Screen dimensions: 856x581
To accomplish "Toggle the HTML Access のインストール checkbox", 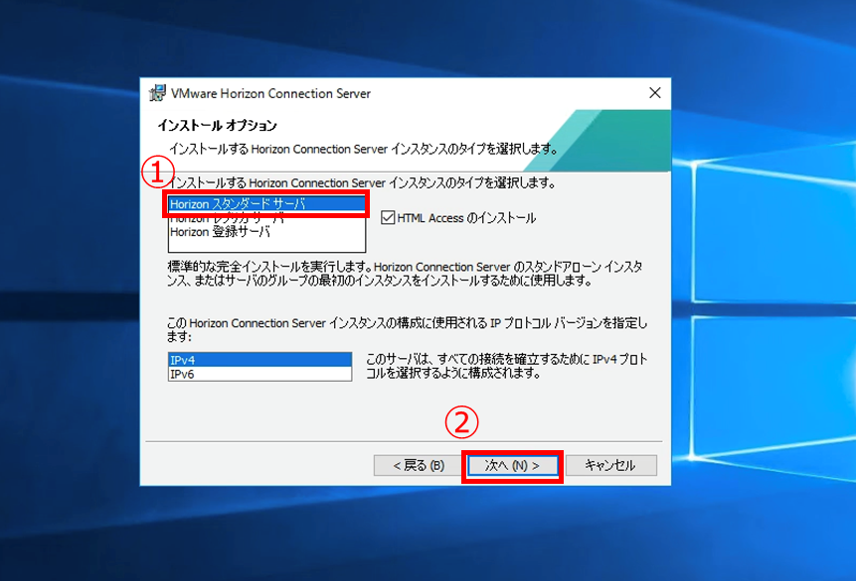I will (x=388, y=218).
